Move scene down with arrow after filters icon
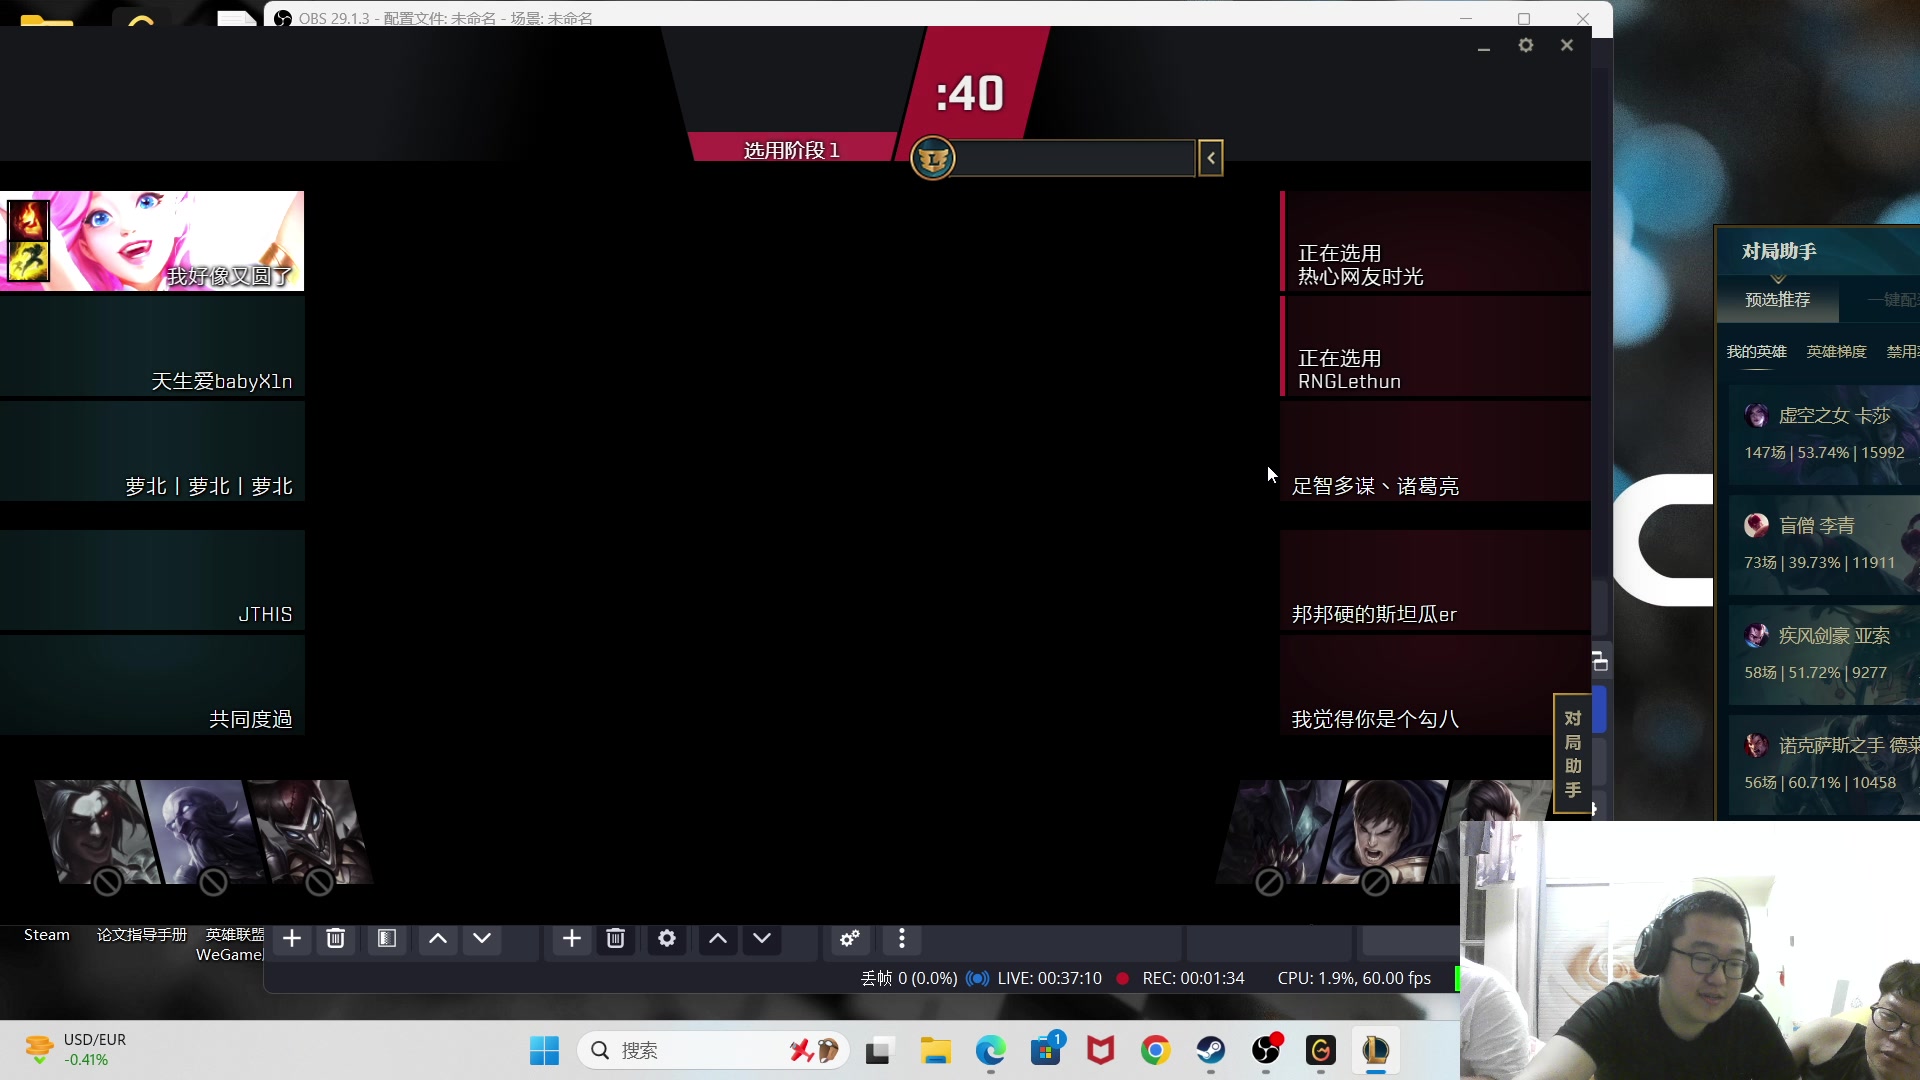This screenshot has width=1920, height=1080. pos(482,938)
